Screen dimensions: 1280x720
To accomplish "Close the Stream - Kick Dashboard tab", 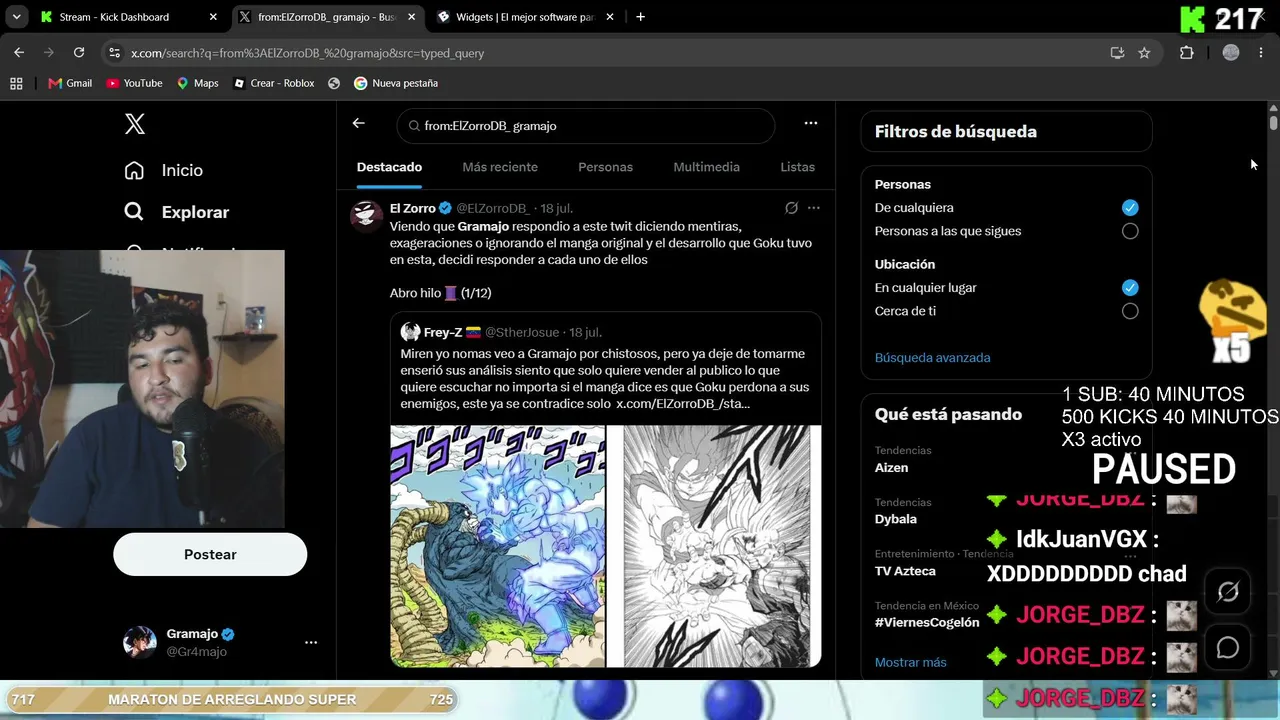I will click(213, 17).
